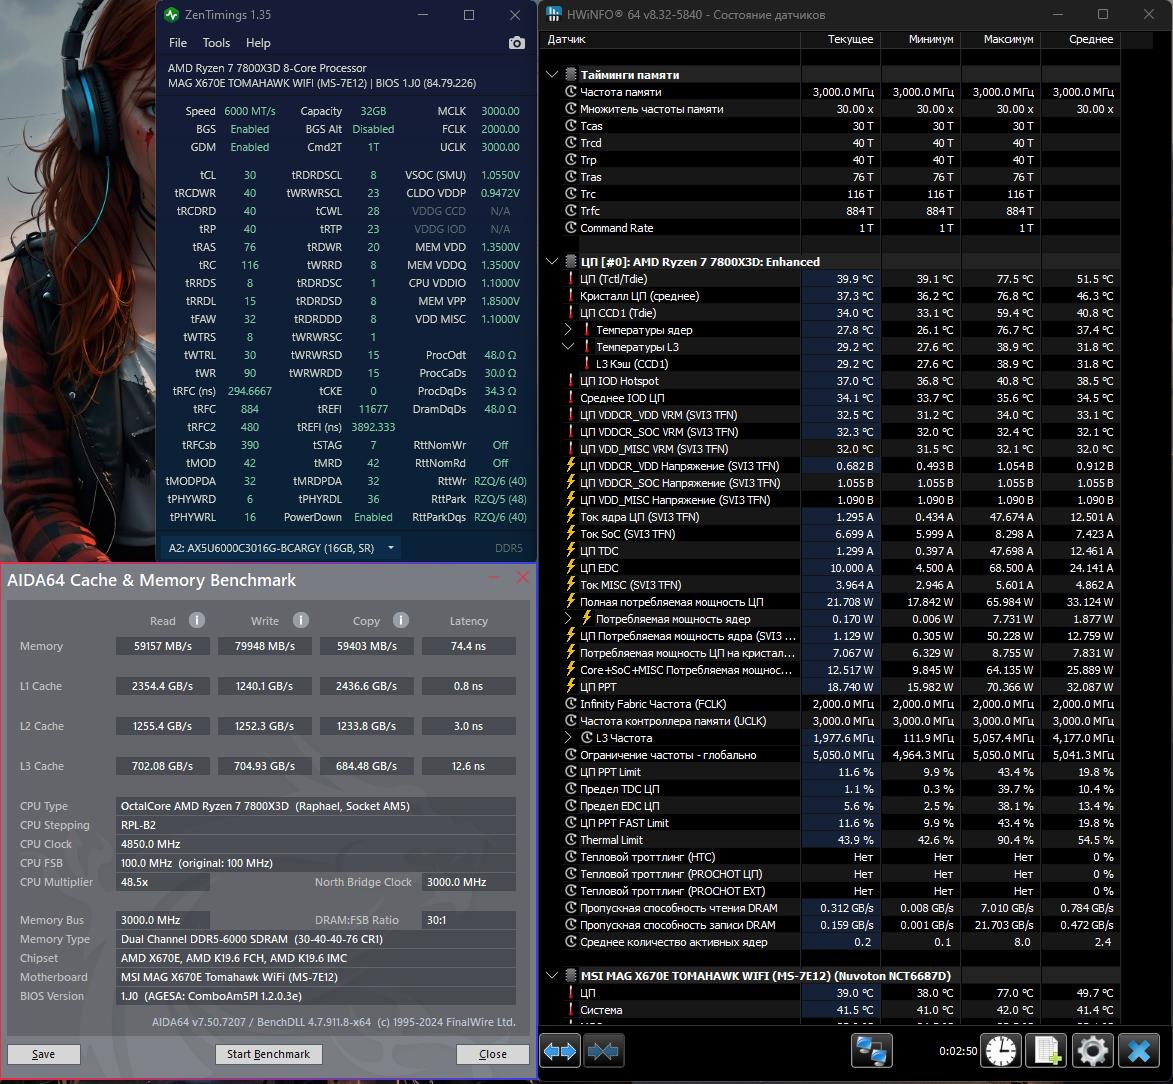The height and width of the screenshot is (1084, 1173).
Task: Click the L3 Cache Write value 704.93 GB/s
Action: (264, 766)
